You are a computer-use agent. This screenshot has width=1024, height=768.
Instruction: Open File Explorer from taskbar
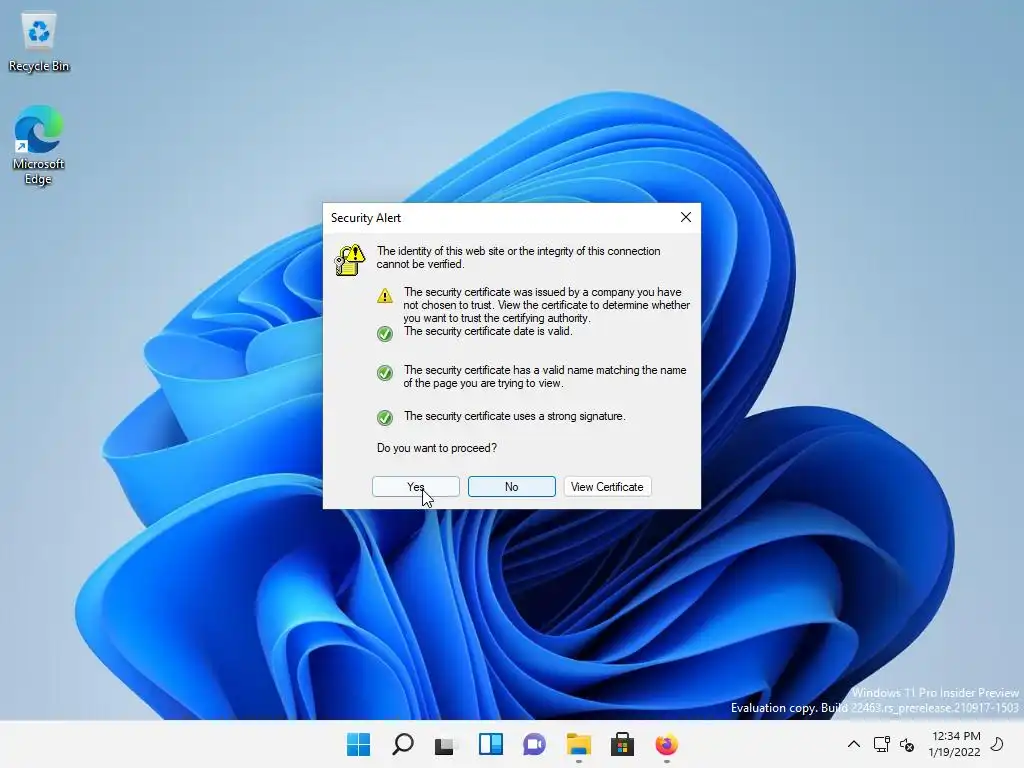[x=579, y=744]
